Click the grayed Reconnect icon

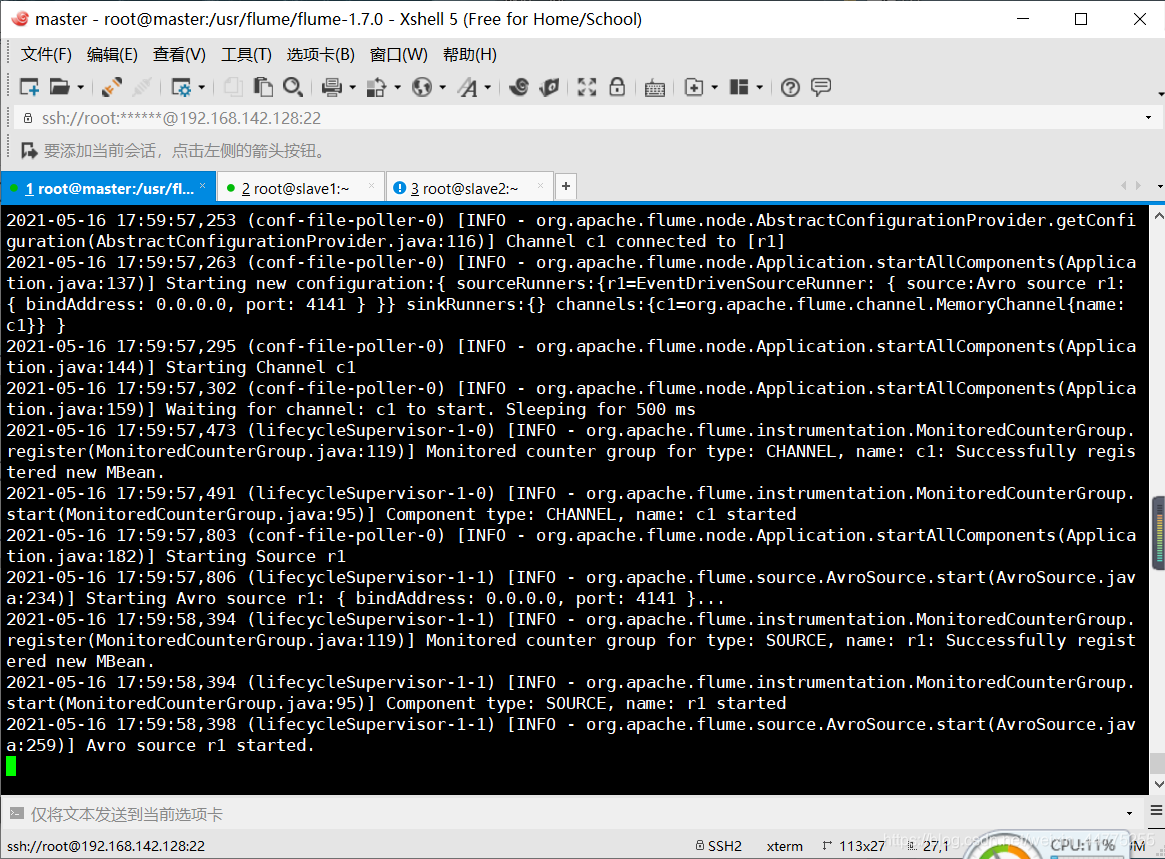click(142, 88)
